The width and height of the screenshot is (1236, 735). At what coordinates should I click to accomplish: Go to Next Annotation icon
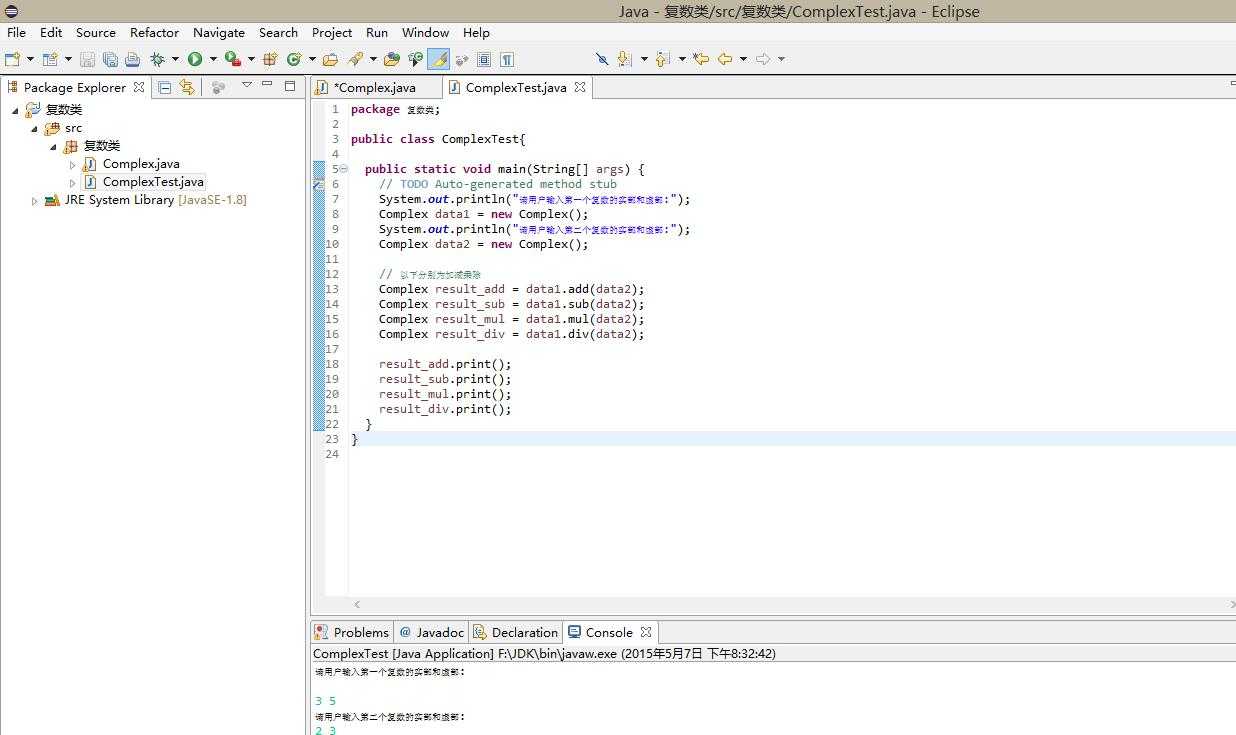[x=625, y=59]
